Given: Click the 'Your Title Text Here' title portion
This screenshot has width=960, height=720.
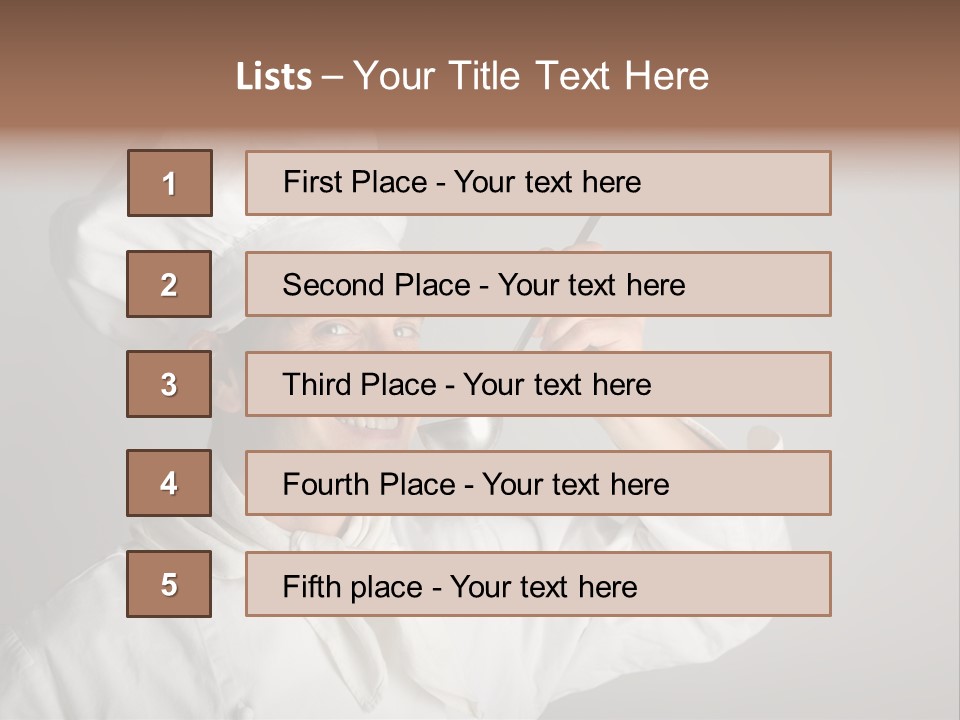Looking at the screenshot, I should pyautogui.click(x=531, y=76).
